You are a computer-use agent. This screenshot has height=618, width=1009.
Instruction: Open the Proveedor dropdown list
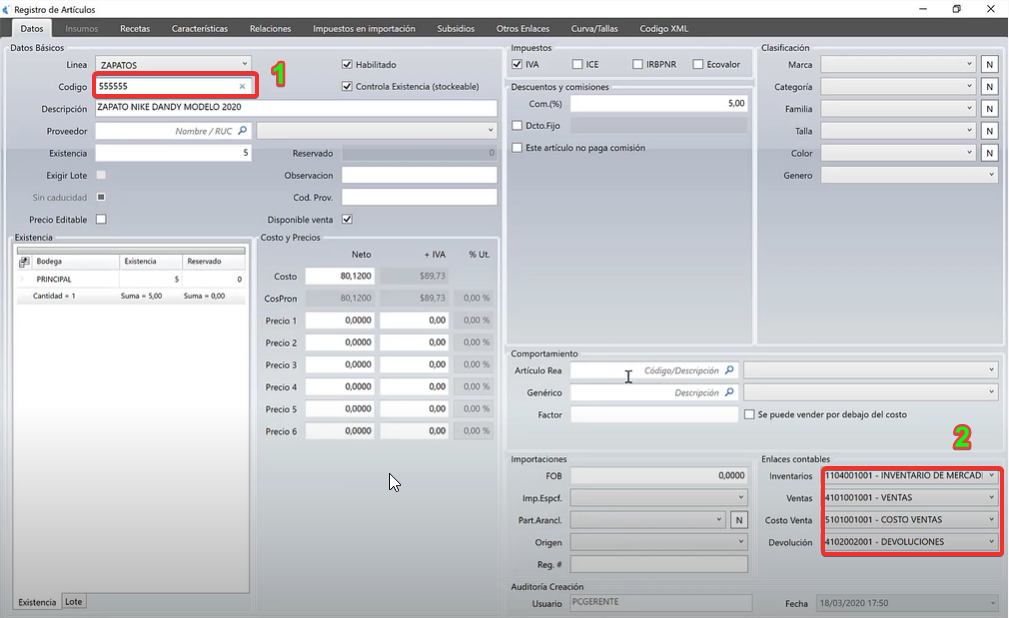(490, 131)
